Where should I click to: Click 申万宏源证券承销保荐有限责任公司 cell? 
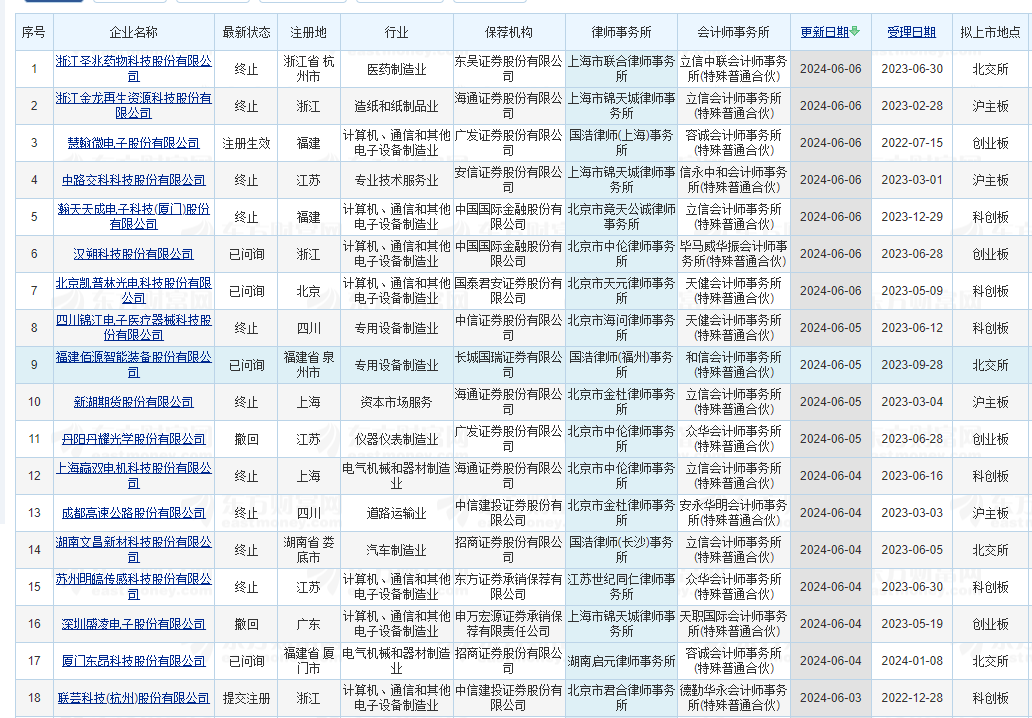[509, 624]
